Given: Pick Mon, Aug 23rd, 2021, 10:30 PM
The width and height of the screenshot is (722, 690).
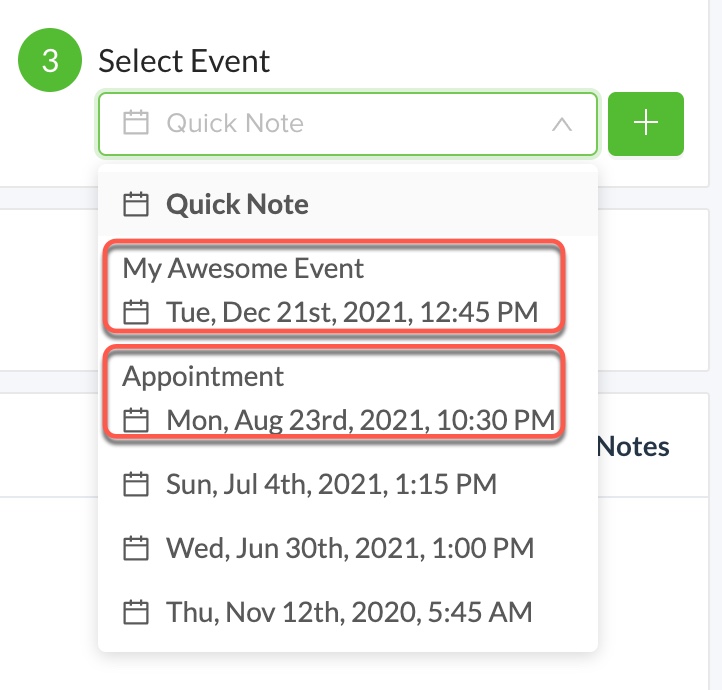Looking at the screenshot, I should point(360,420).
